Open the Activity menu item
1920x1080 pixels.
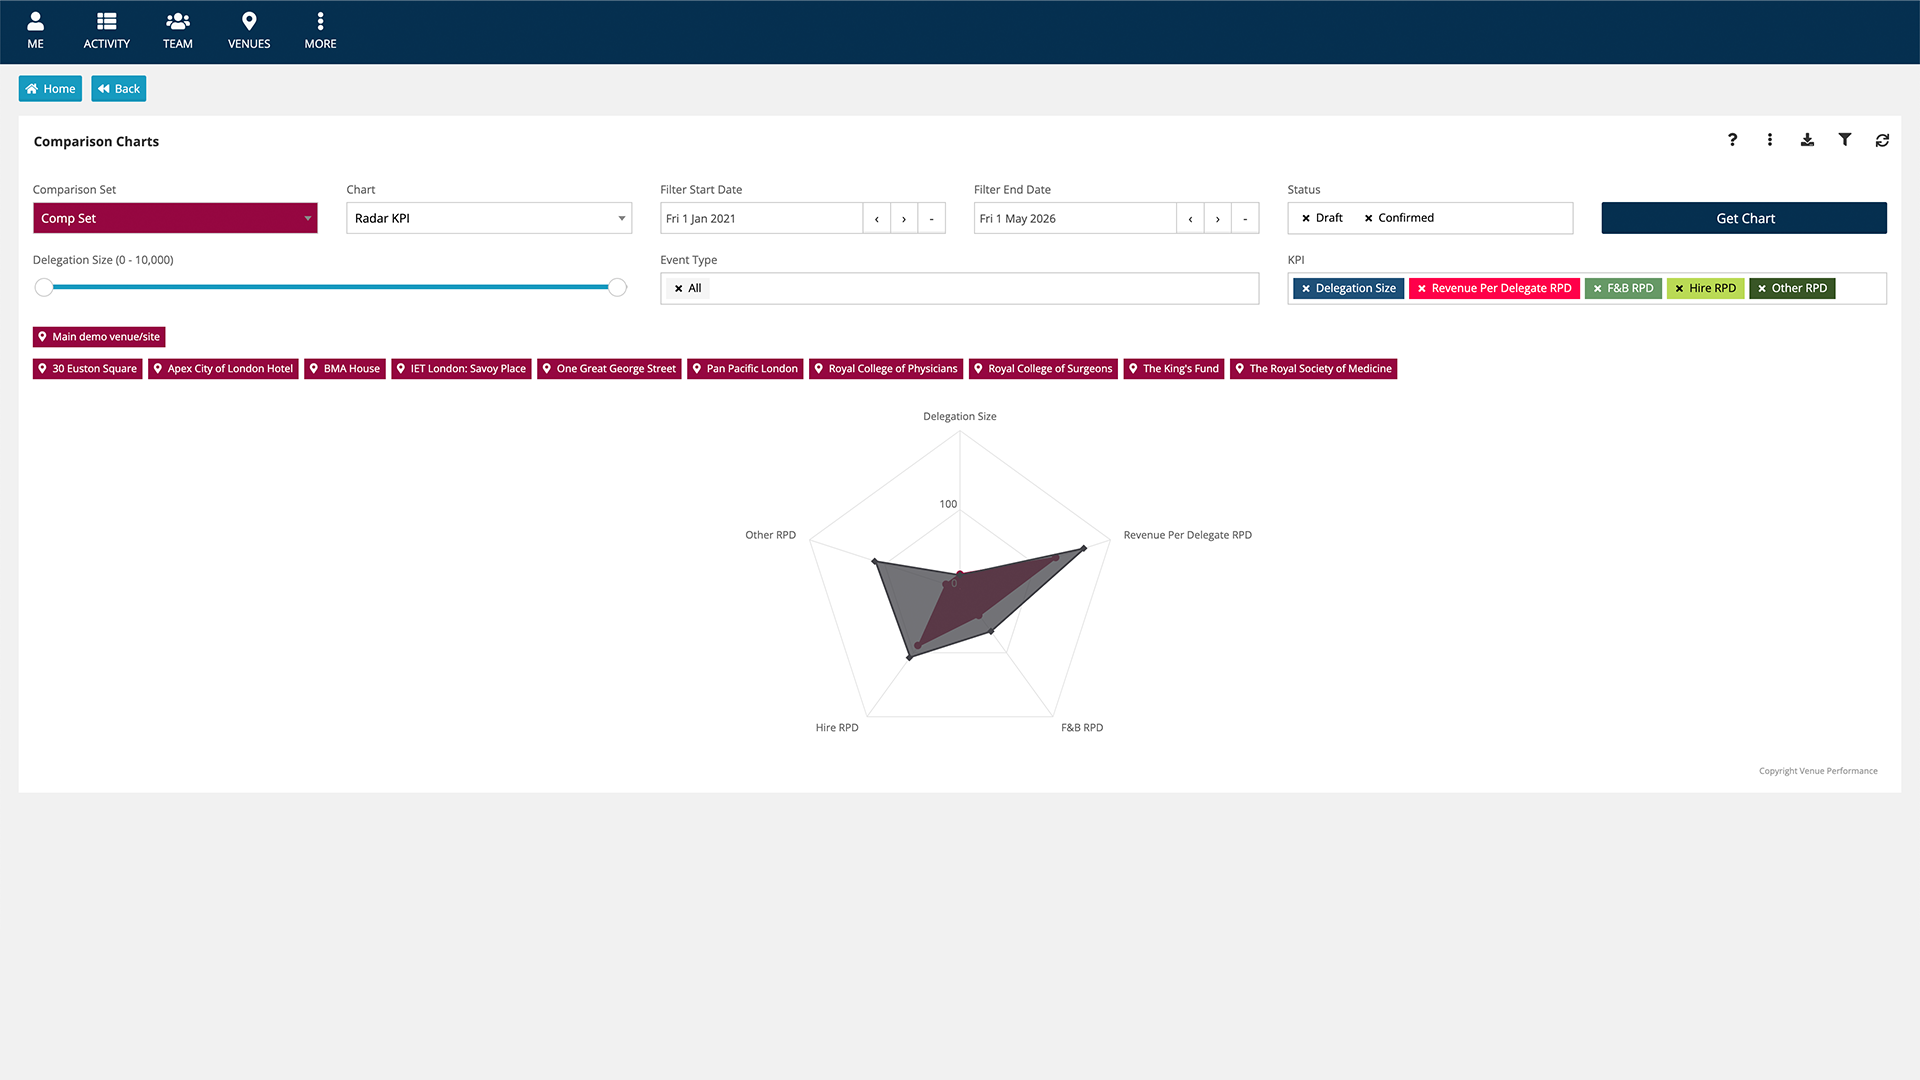pos(106,30)
